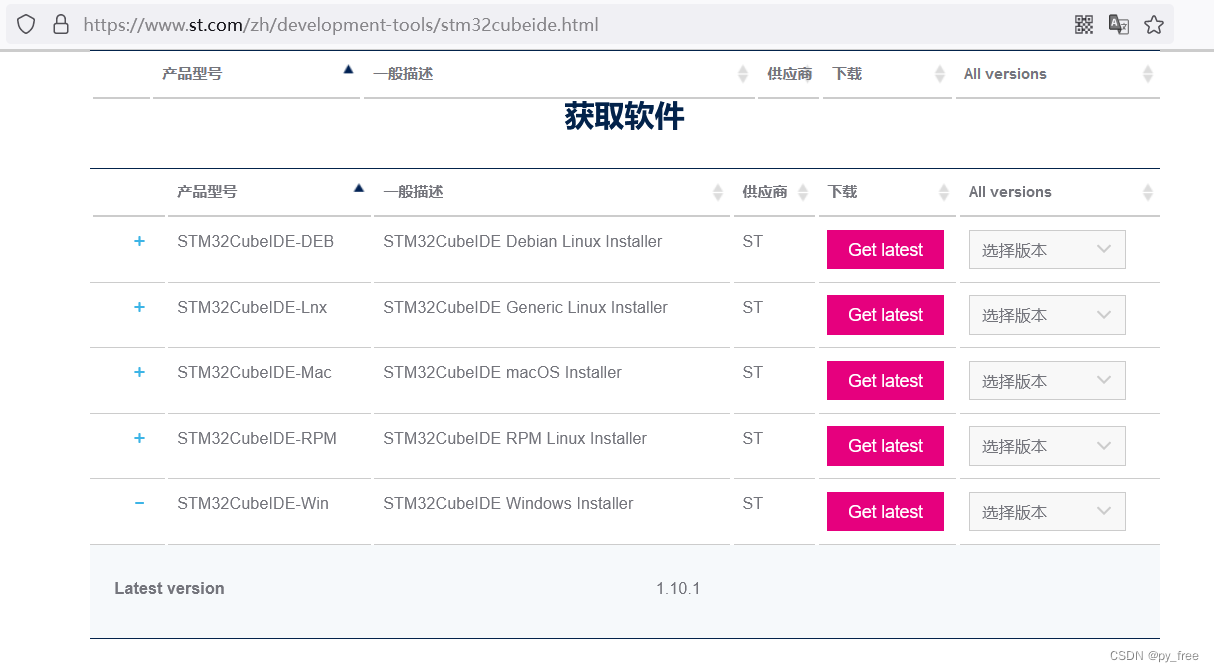The width and height of the screenshot is (1214, 672).
Task: Sort main table by 下载 column
Action: 887,192
